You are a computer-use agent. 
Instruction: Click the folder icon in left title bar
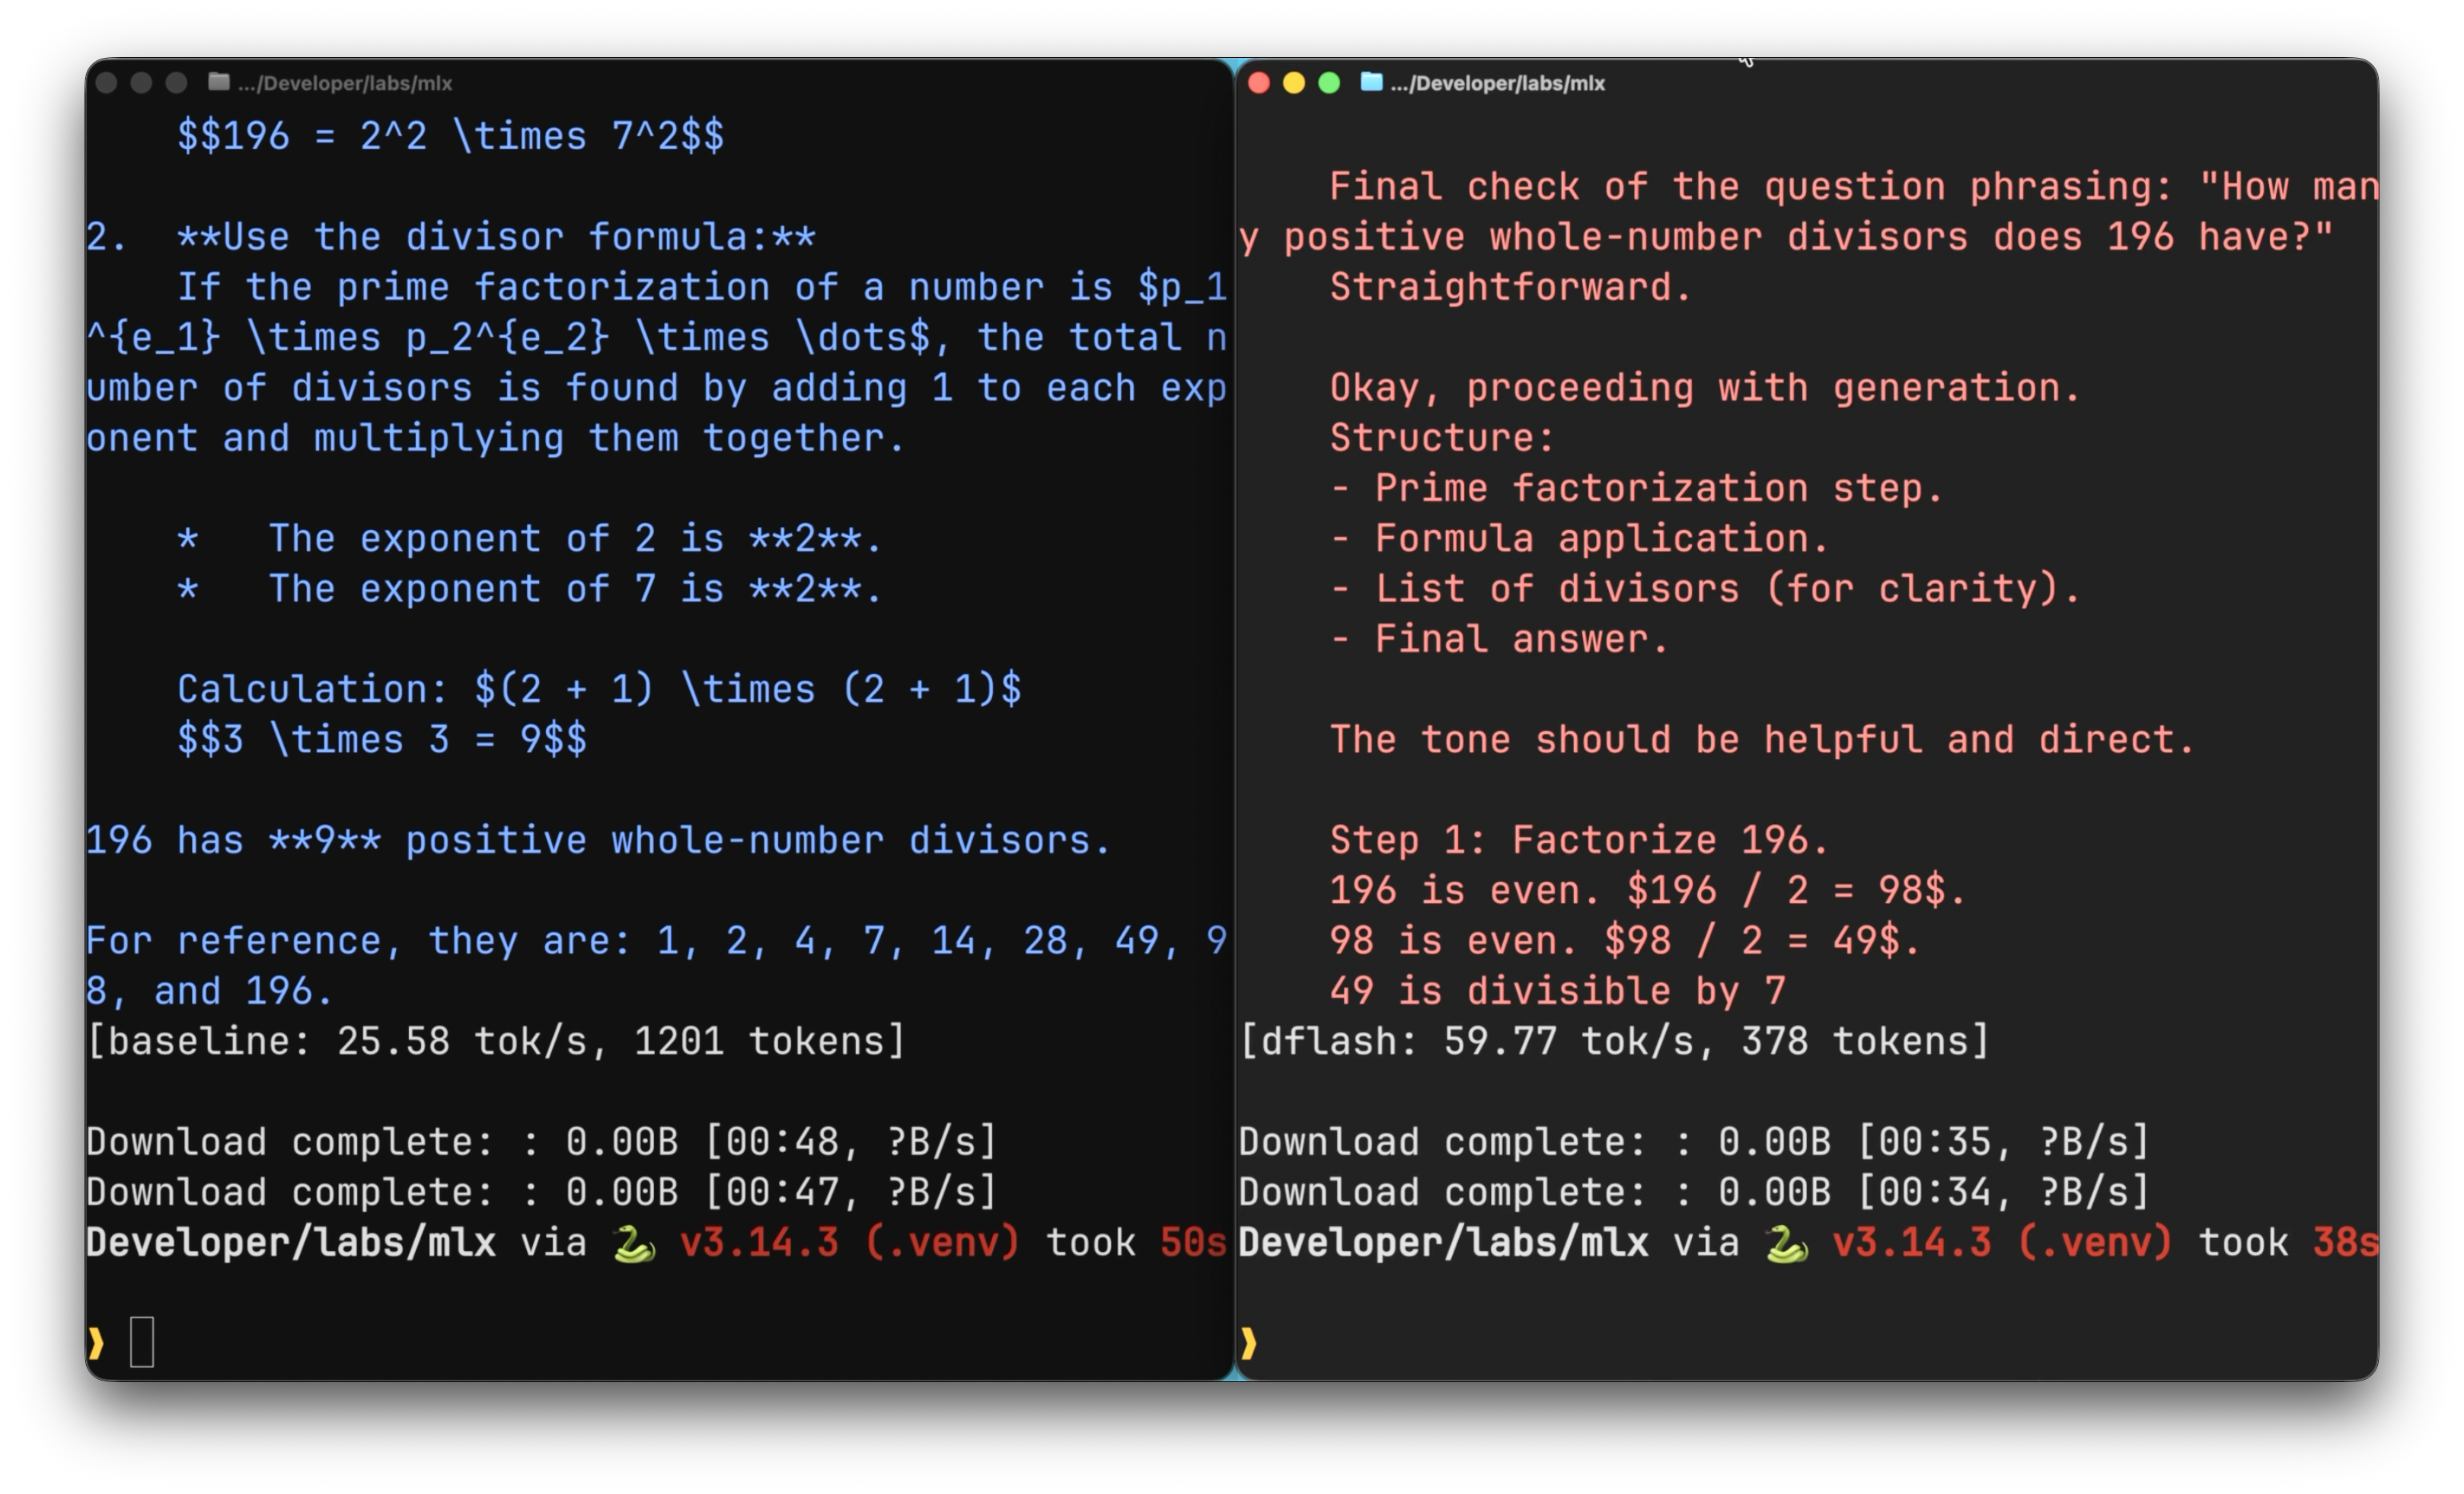219,82
